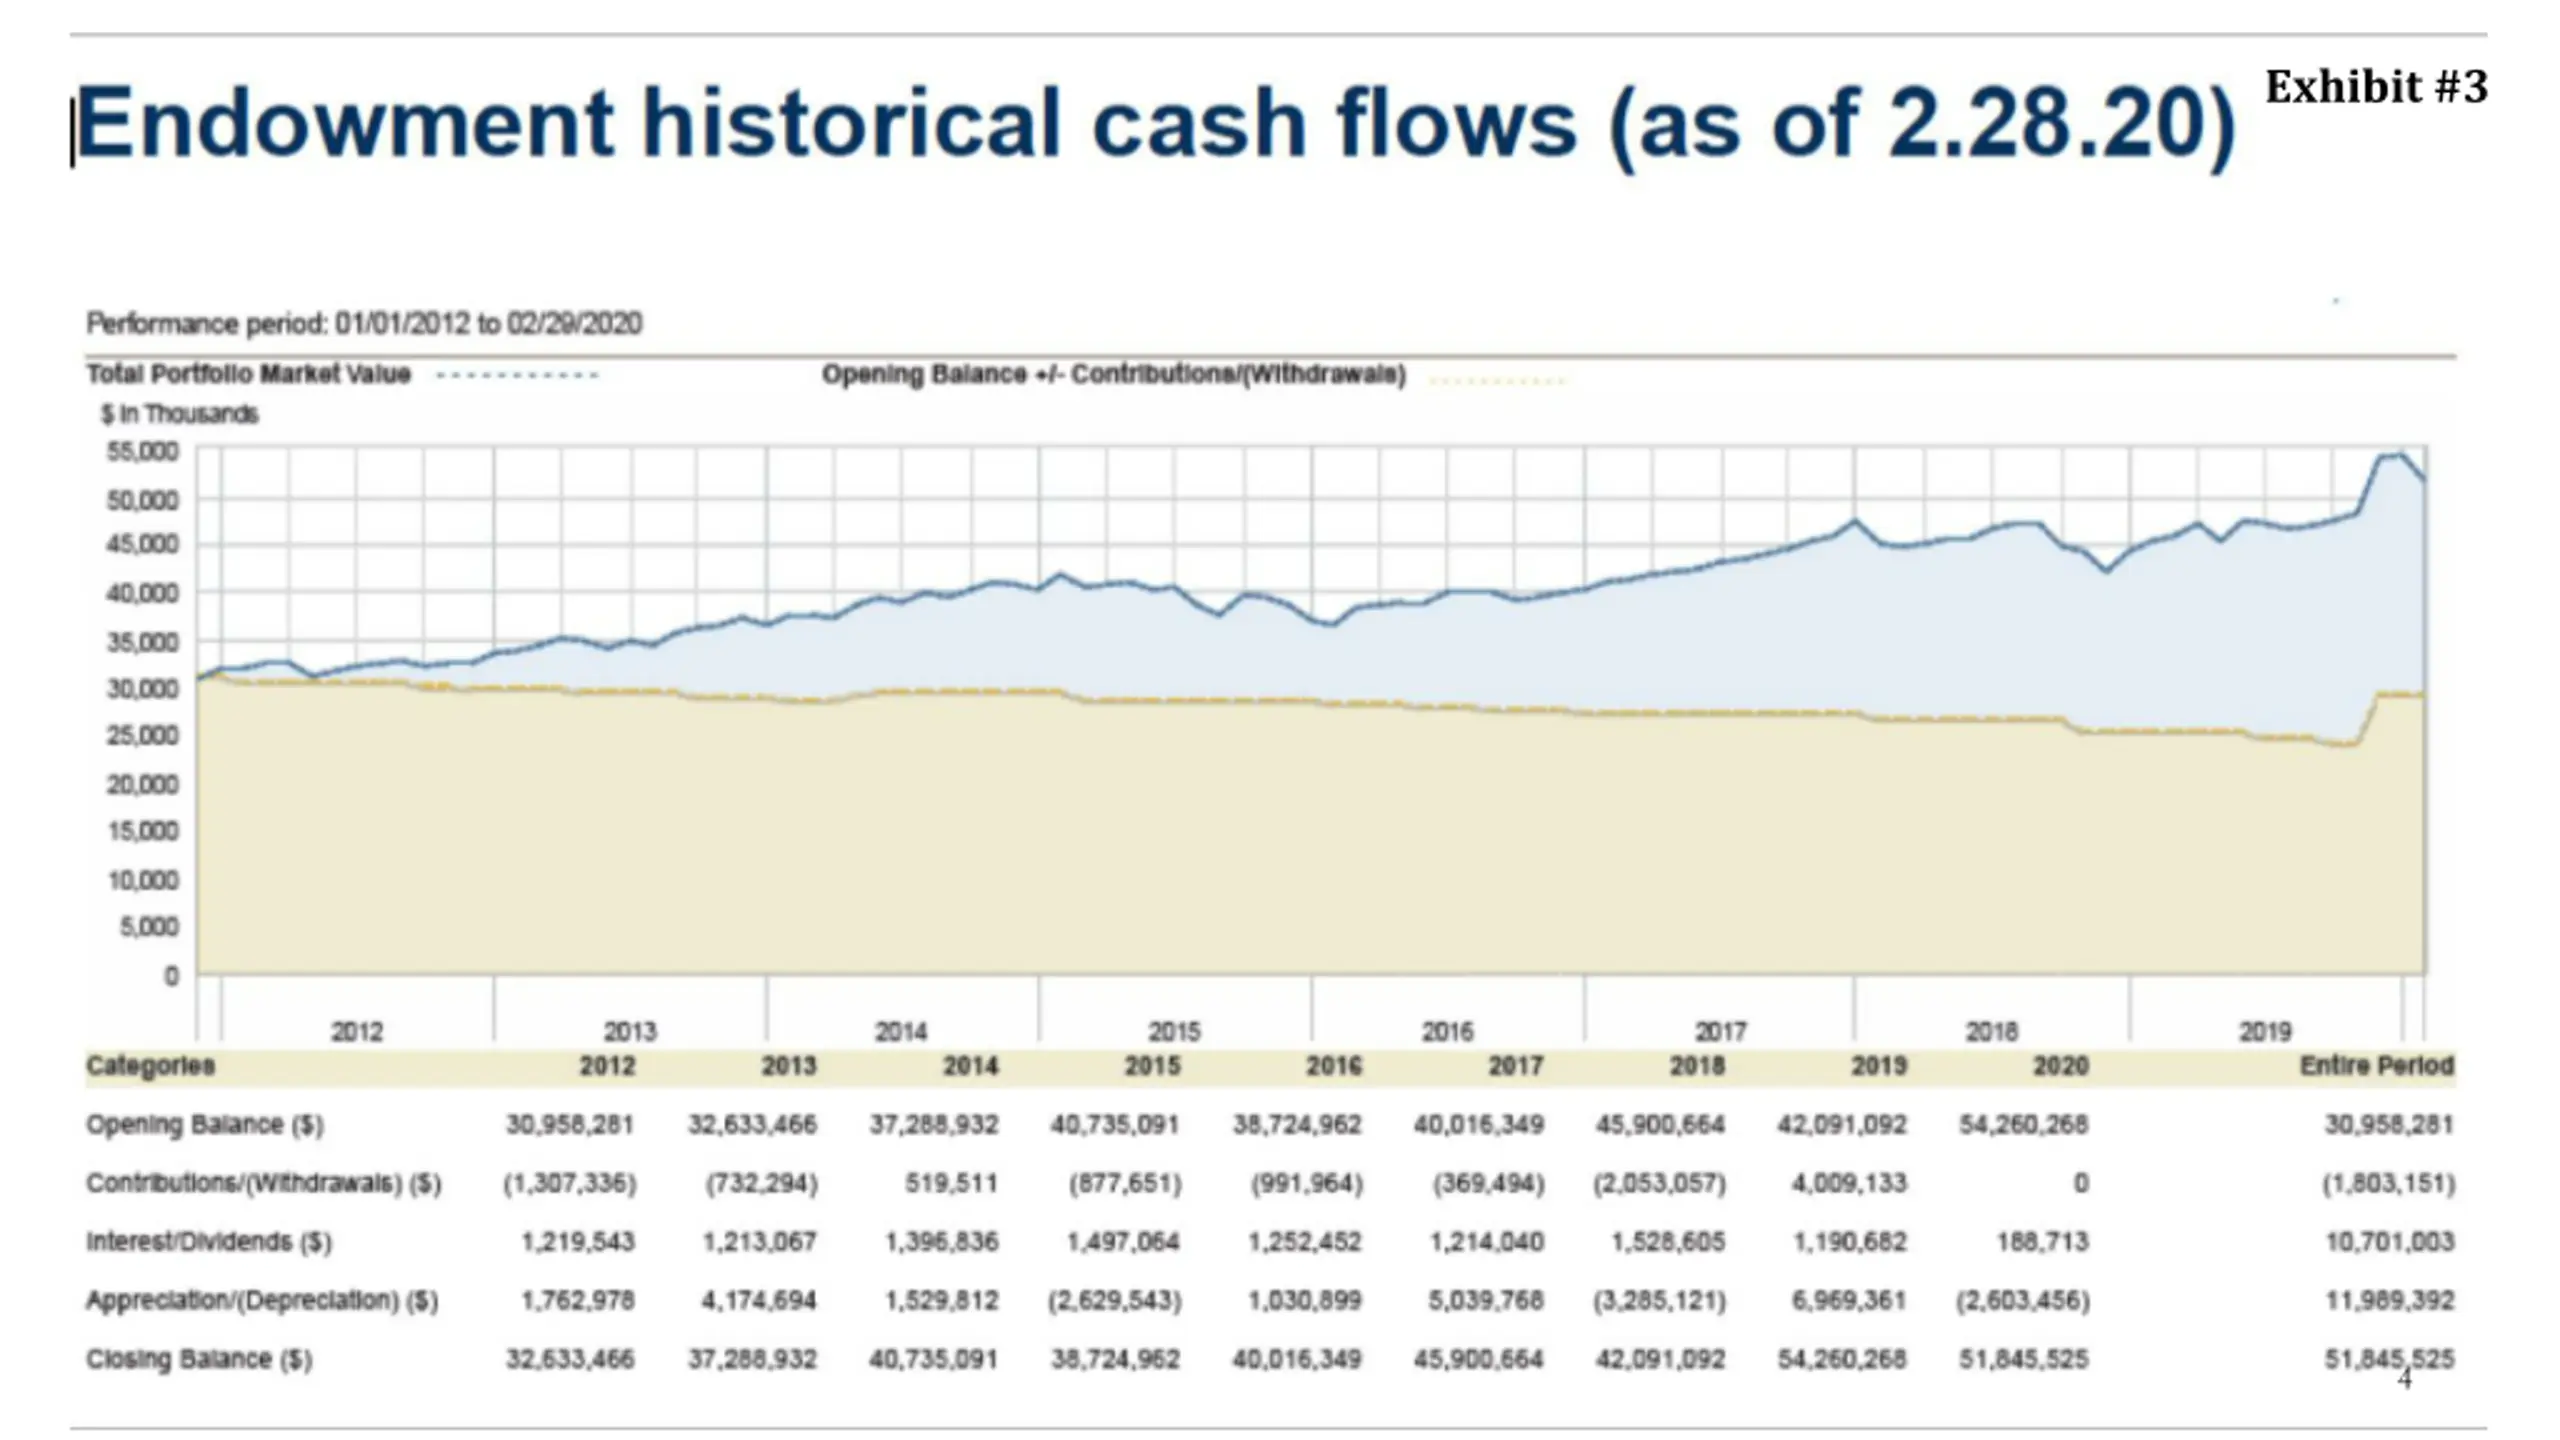Image resolution: width=2560 pixels, height=1440 pixels.
Task: Click the 2012 opening balance 30,958,281
Action: pyautogui.click(x=570, y=1125)
